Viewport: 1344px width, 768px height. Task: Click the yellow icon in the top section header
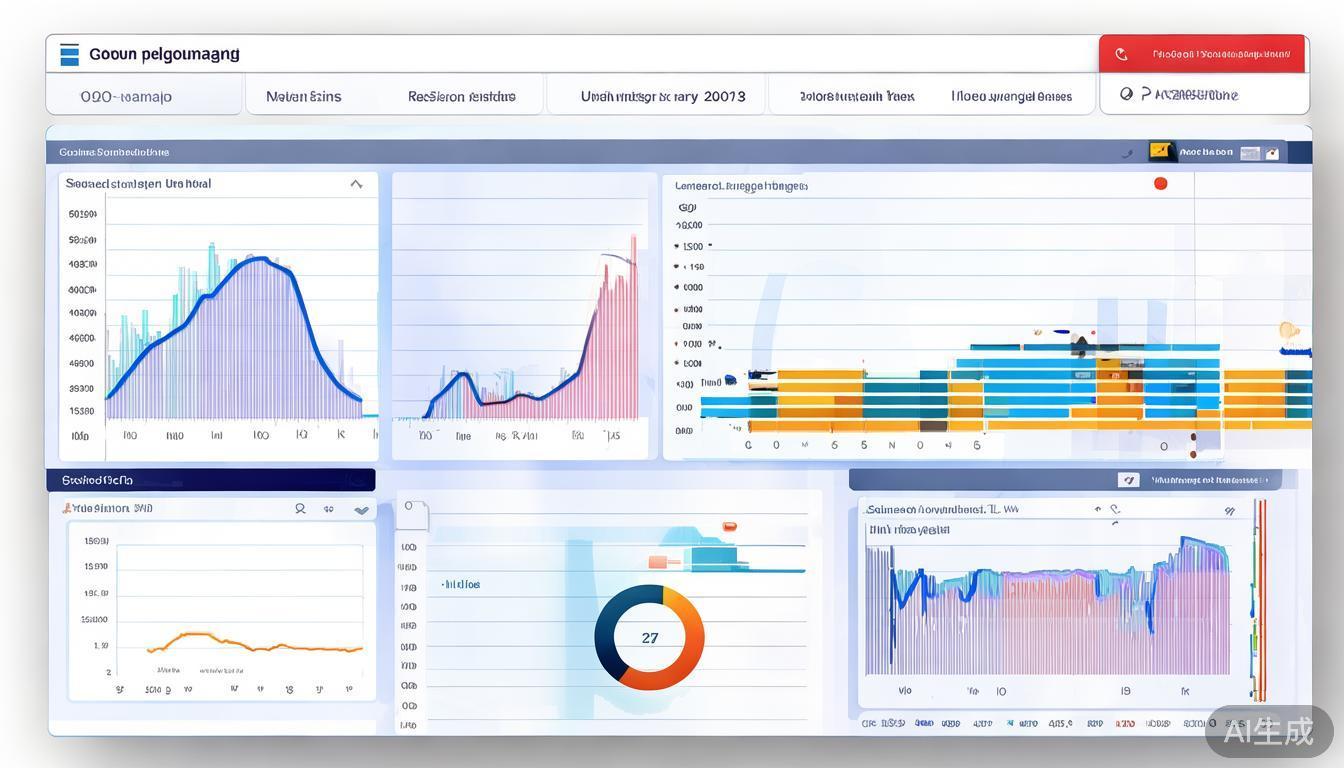coord(1161,151)
